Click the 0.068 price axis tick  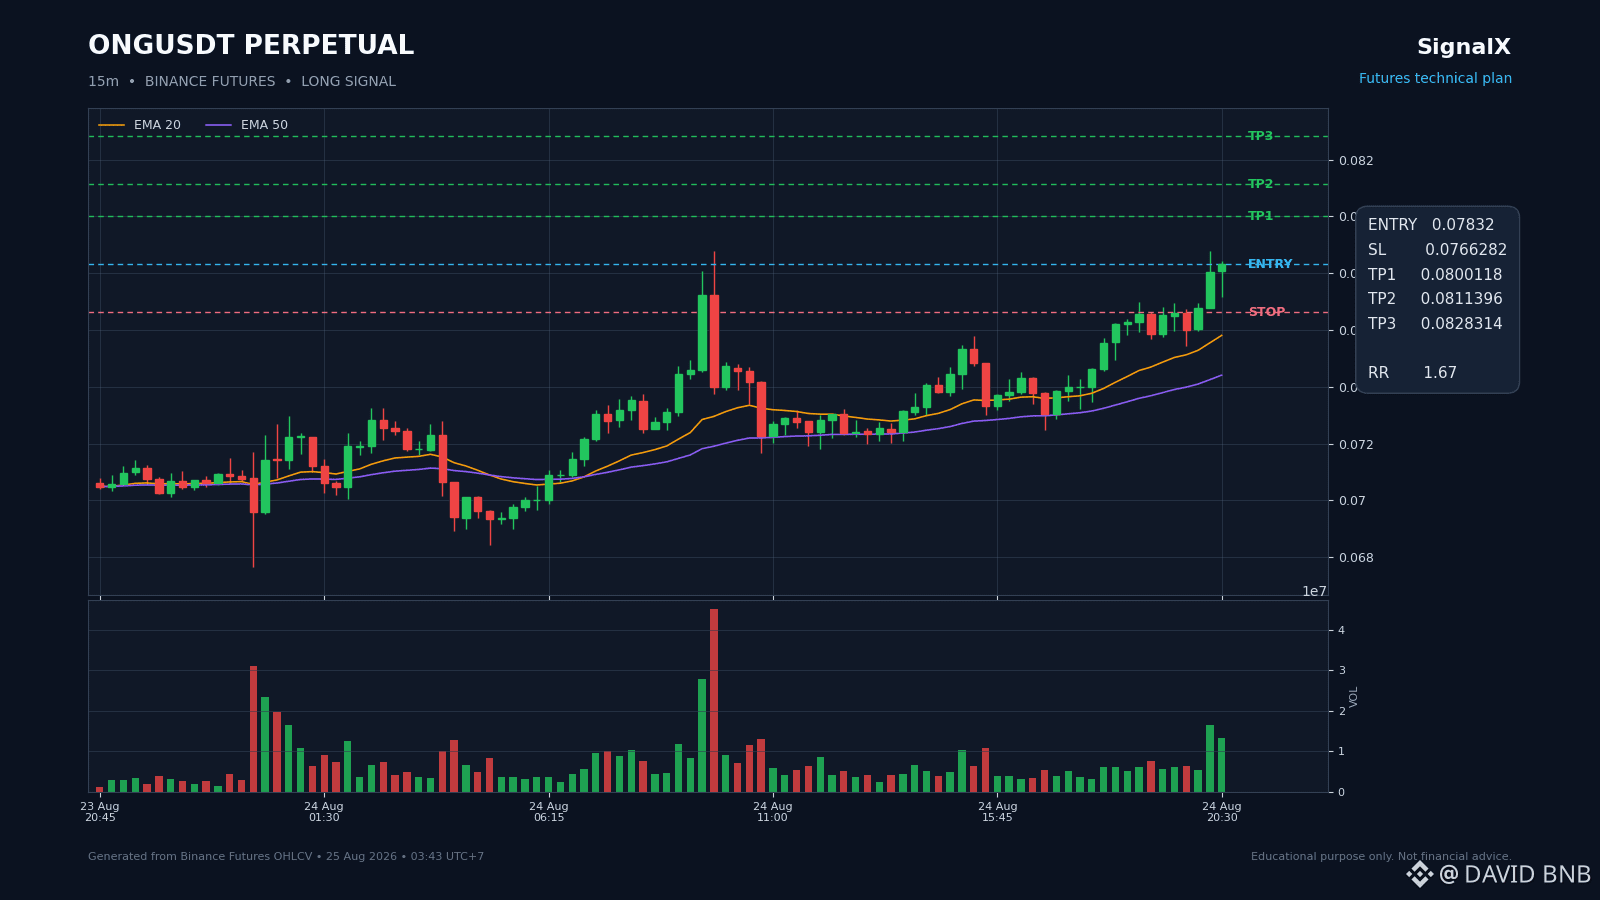[1356, 558]
